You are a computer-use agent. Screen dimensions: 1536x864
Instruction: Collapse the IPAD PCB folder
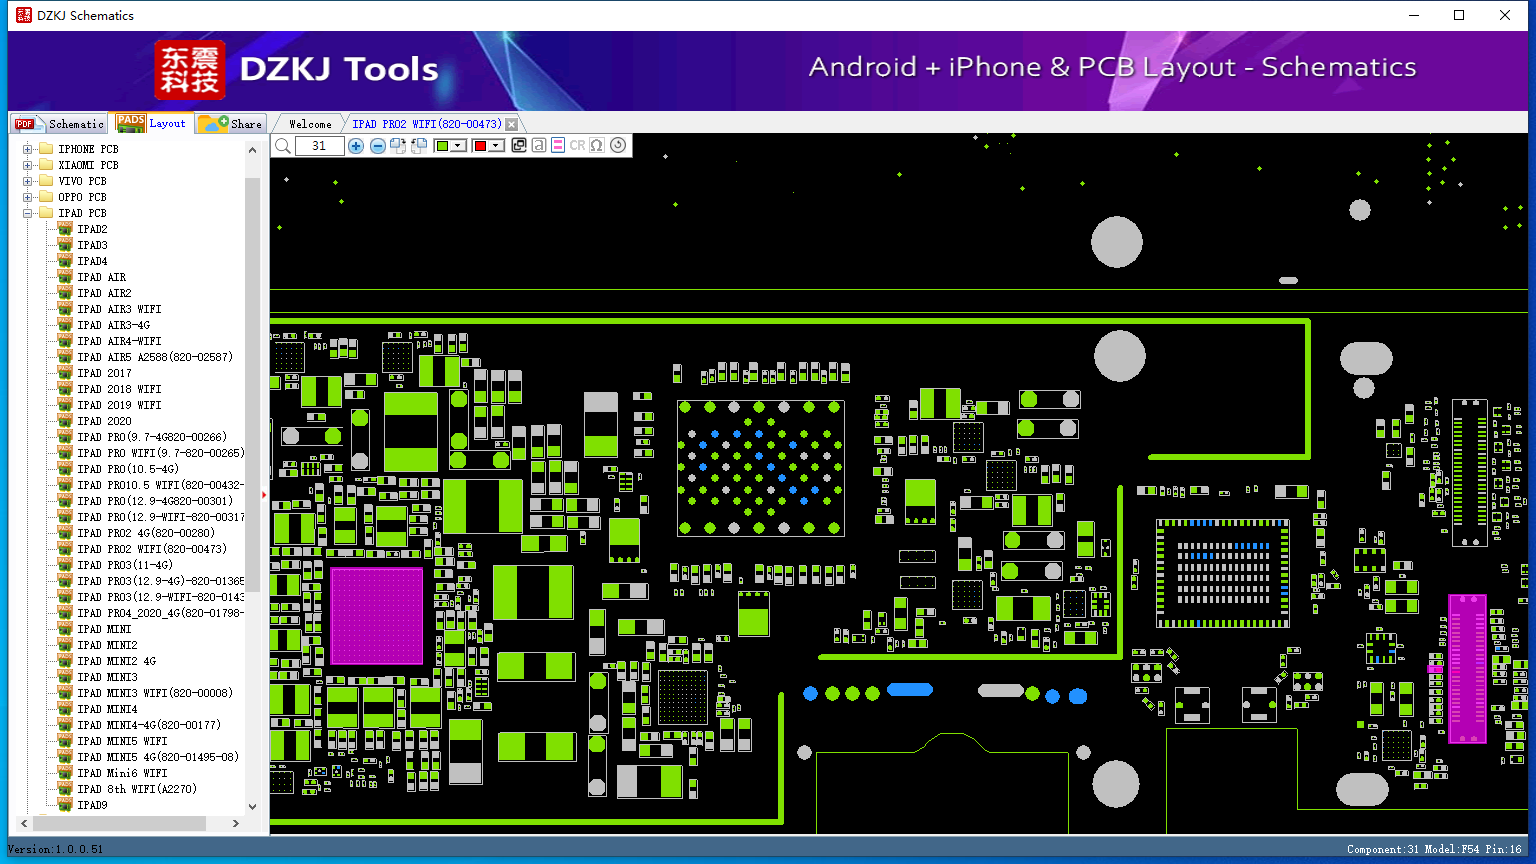point(28,213)
